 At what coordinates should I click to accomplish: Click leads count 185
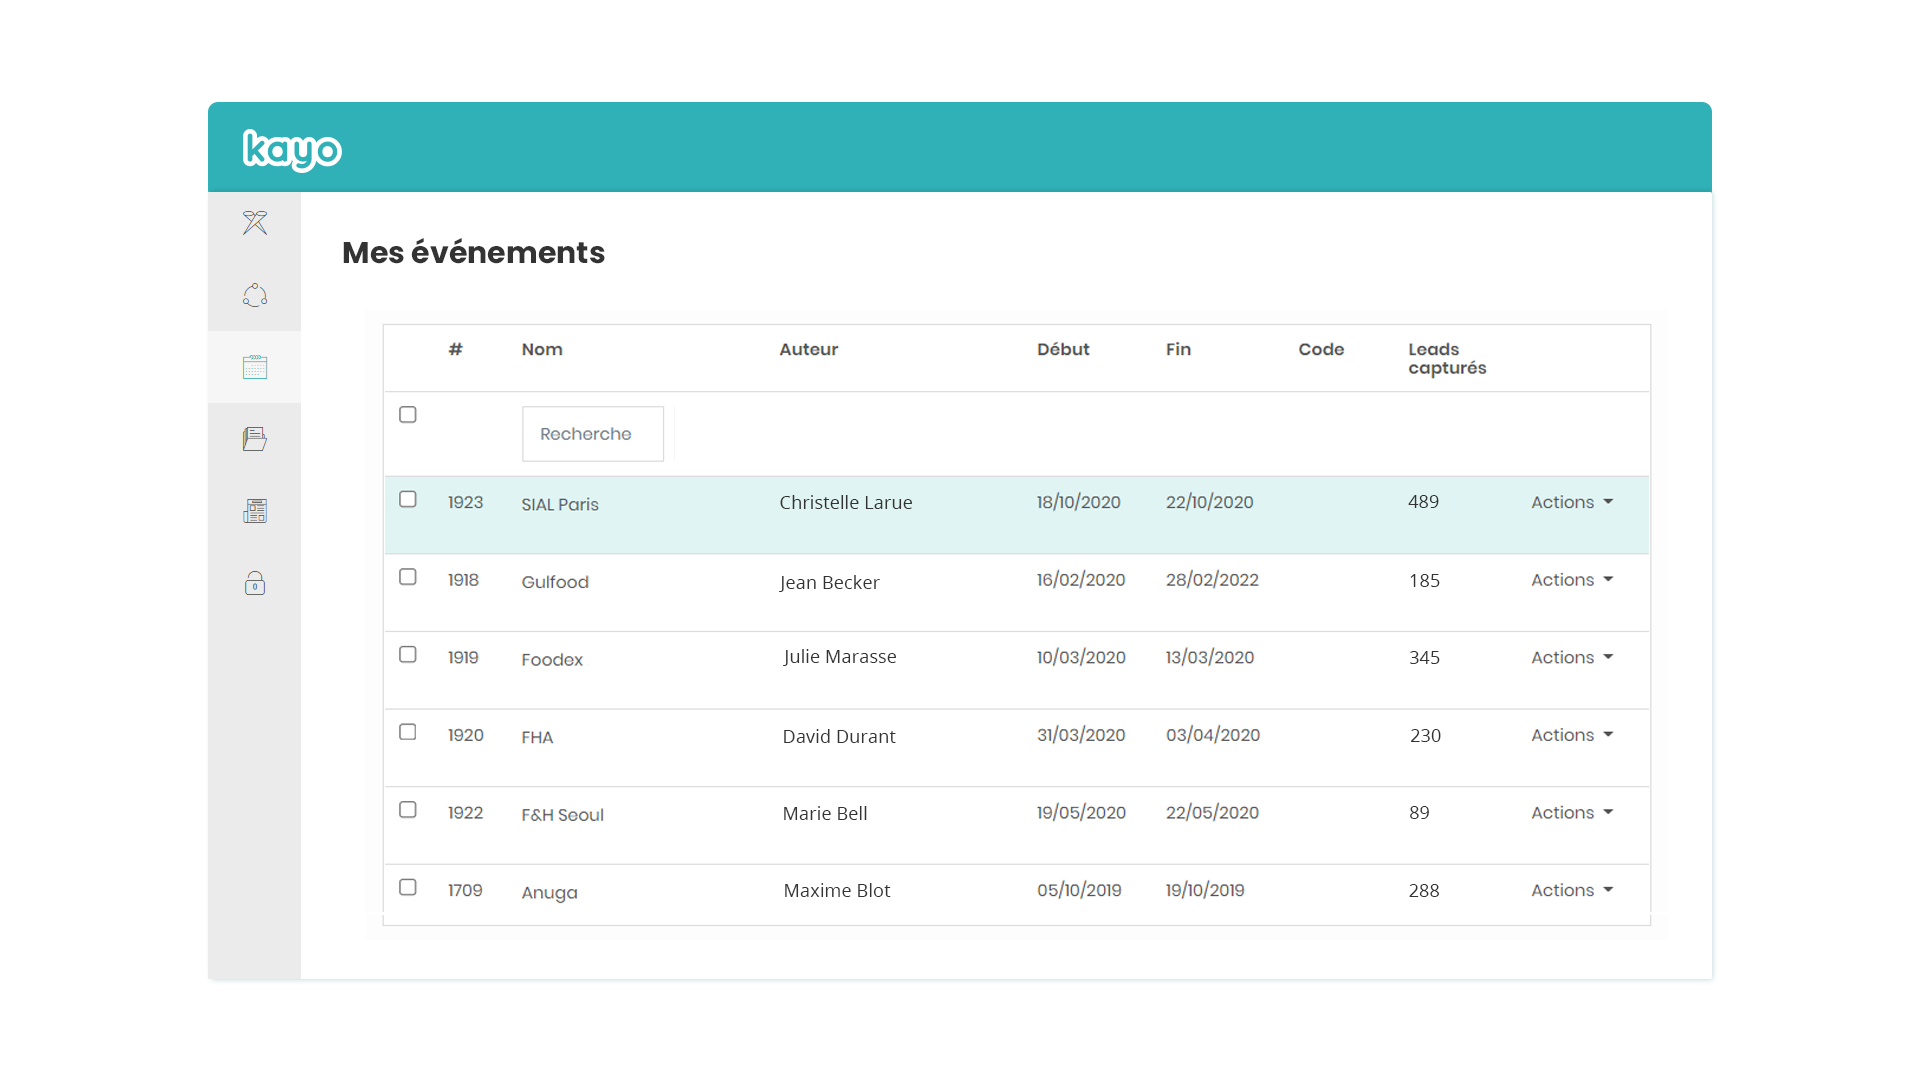[x=1425, y=581]
